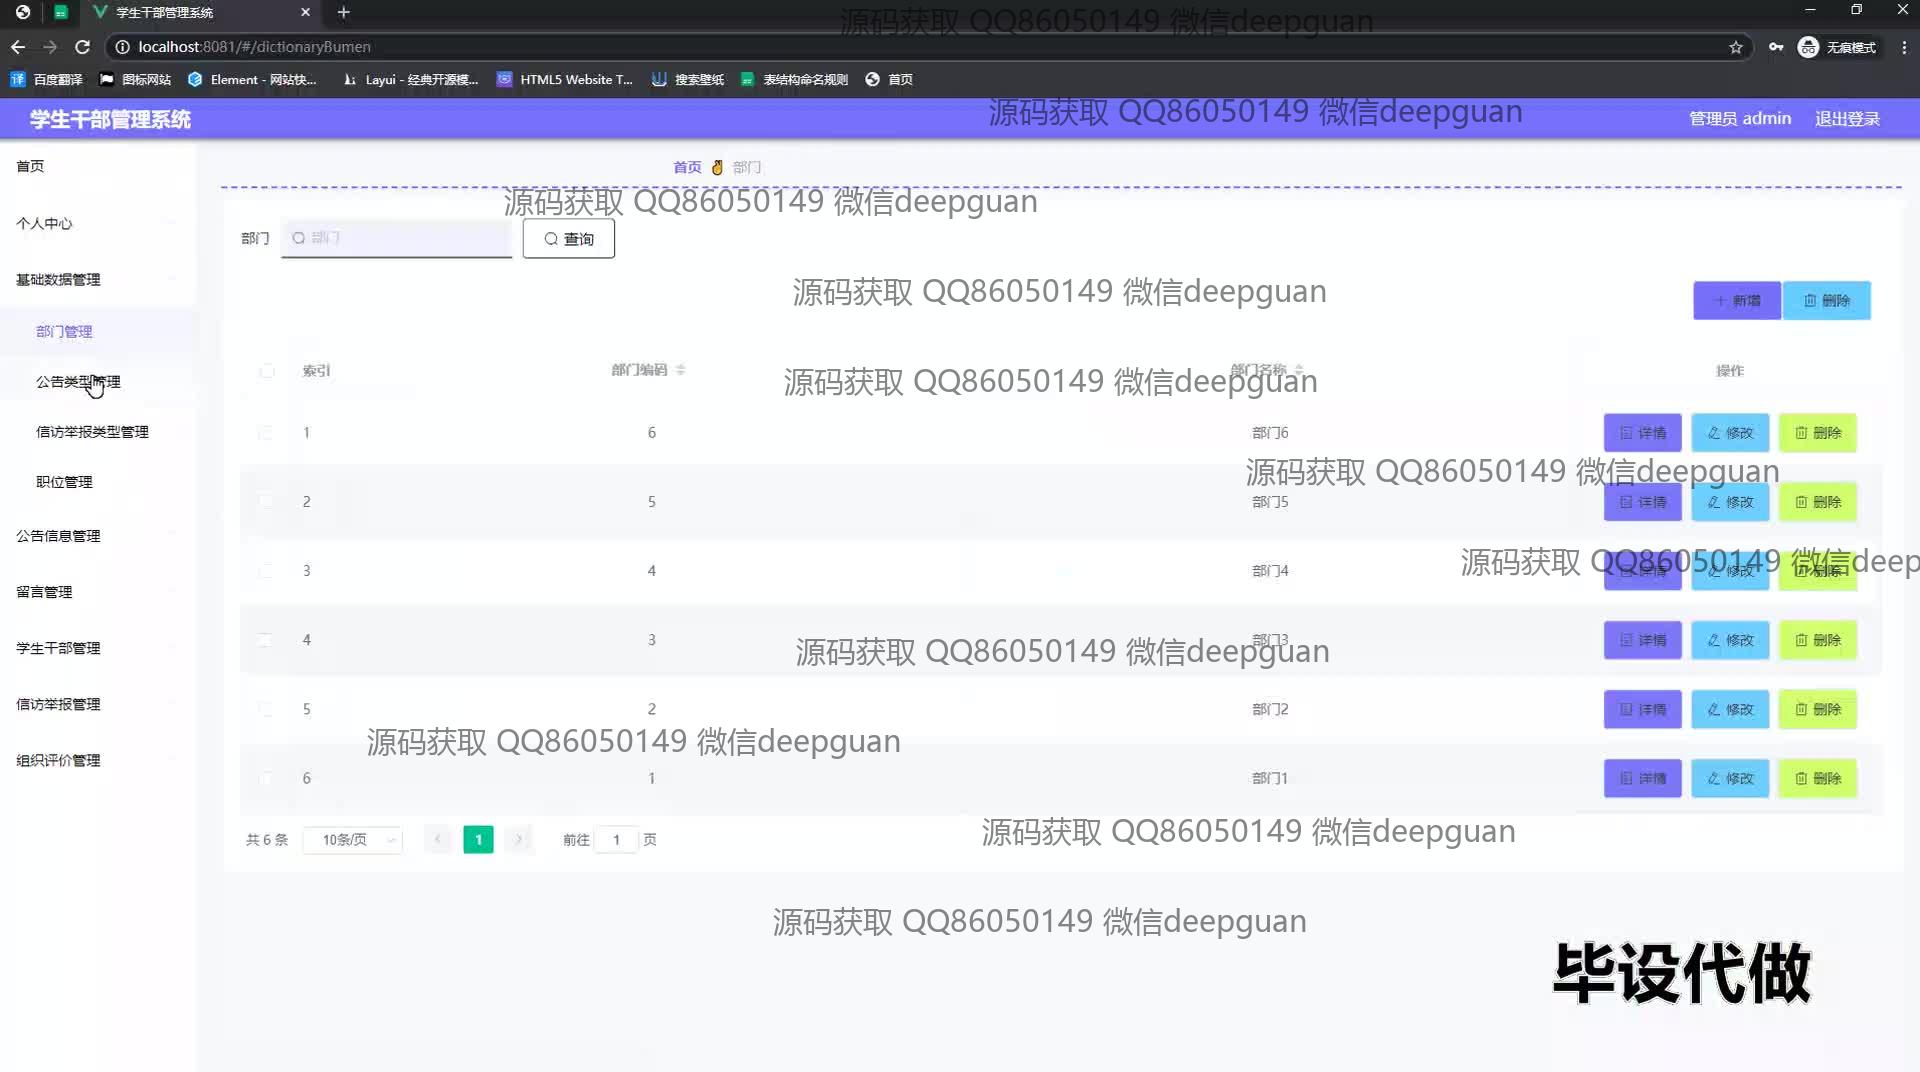The height and width of the screenshot is (1072, 1920).
Task: Check the checkbox for row index 1
Action: (265, 433)
